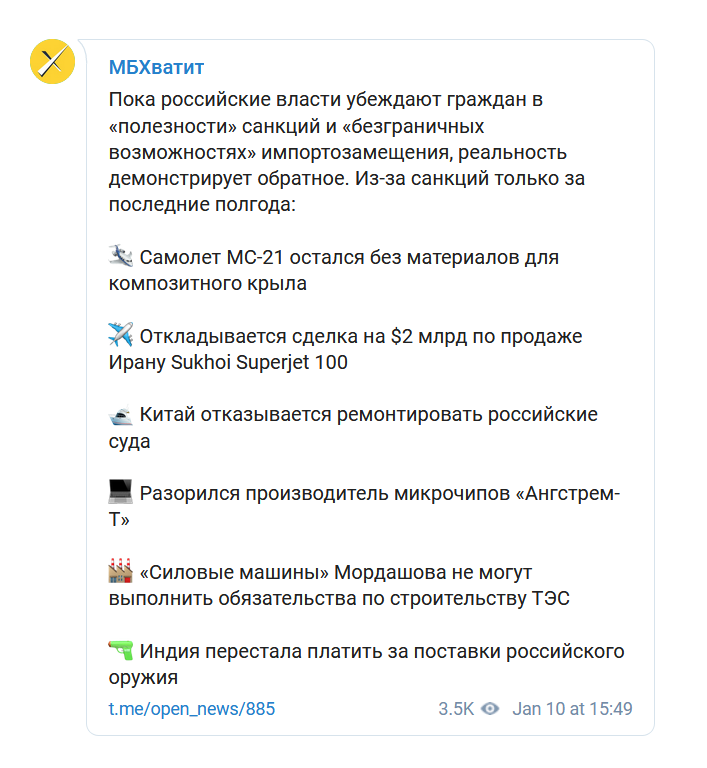Click the factory emoji before Силовые машины
Screen dimensions: 707x768
coord(120,572)
